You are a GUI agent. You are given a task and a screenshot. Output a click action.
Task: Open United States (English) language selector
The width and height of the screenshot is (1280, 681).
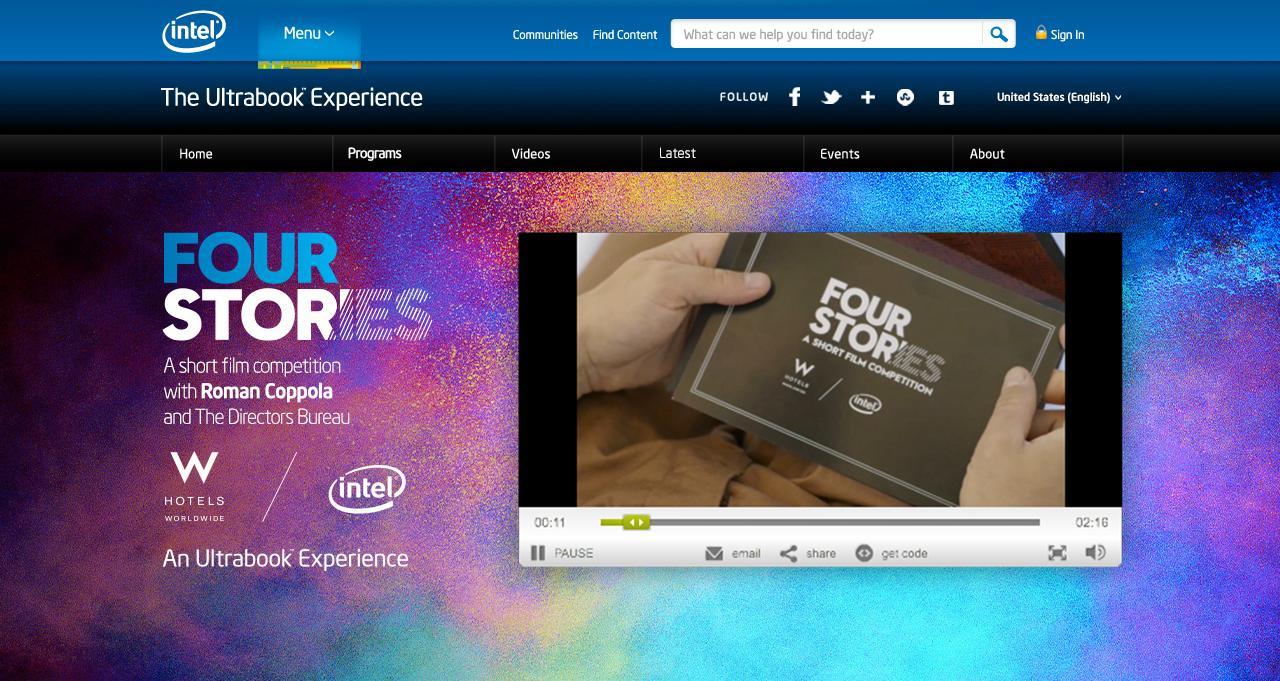click(x=1058, y=97)
